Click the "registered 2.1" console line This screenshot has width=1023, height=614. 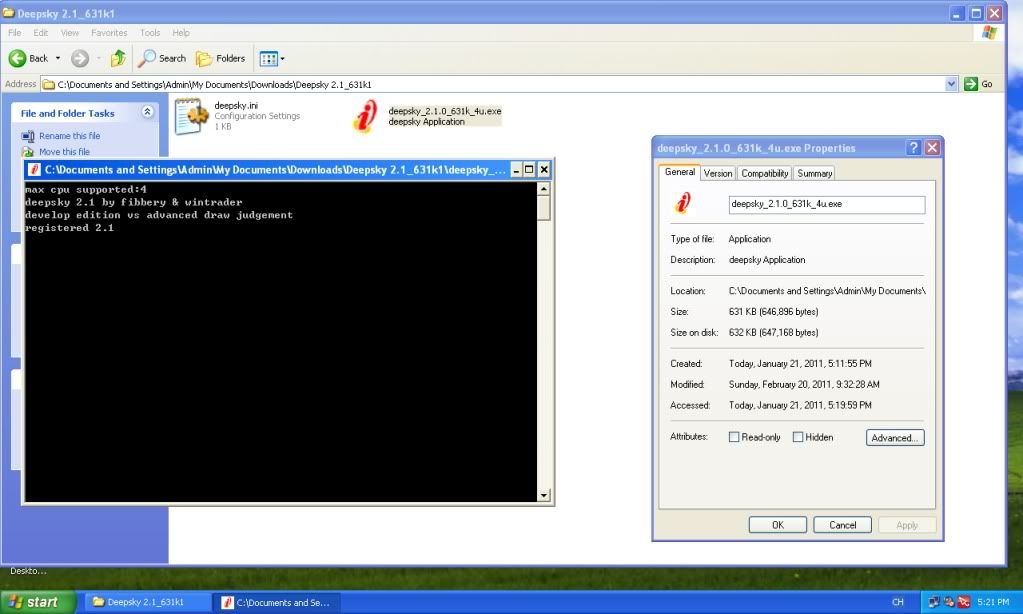69,228
